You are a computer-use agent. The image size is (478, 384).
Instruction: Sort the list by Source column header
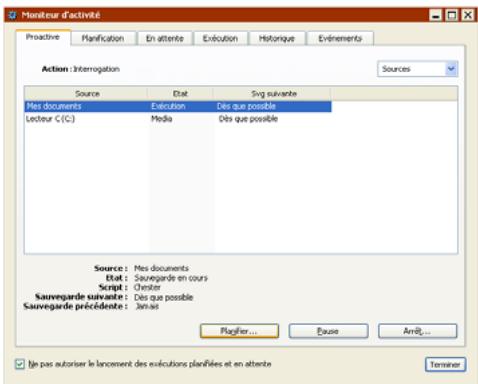(87, 94)
